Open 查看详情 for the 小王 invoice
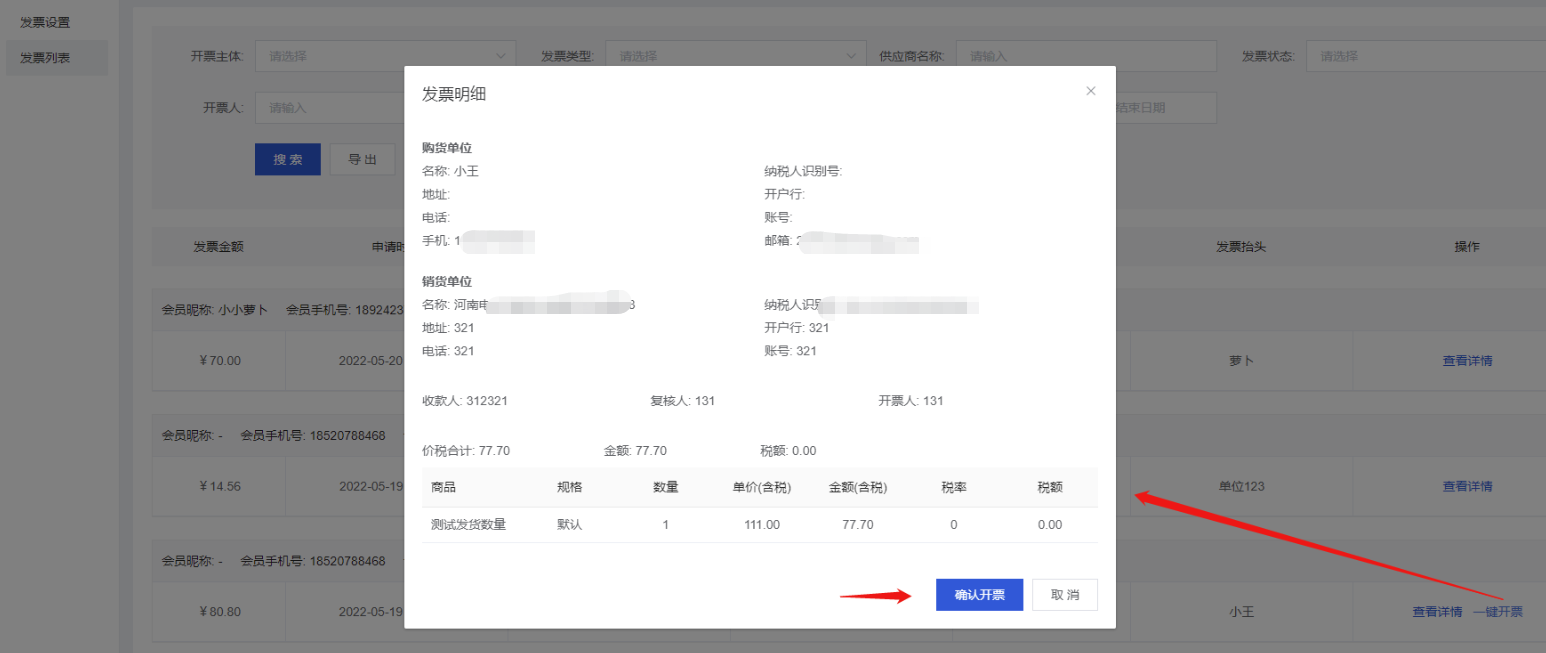 tap(1437, 612)
